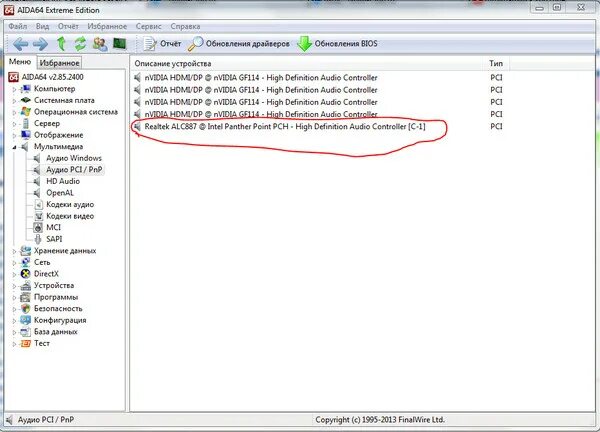
Task: Open Отчёт report button
Action: [162, 44]
